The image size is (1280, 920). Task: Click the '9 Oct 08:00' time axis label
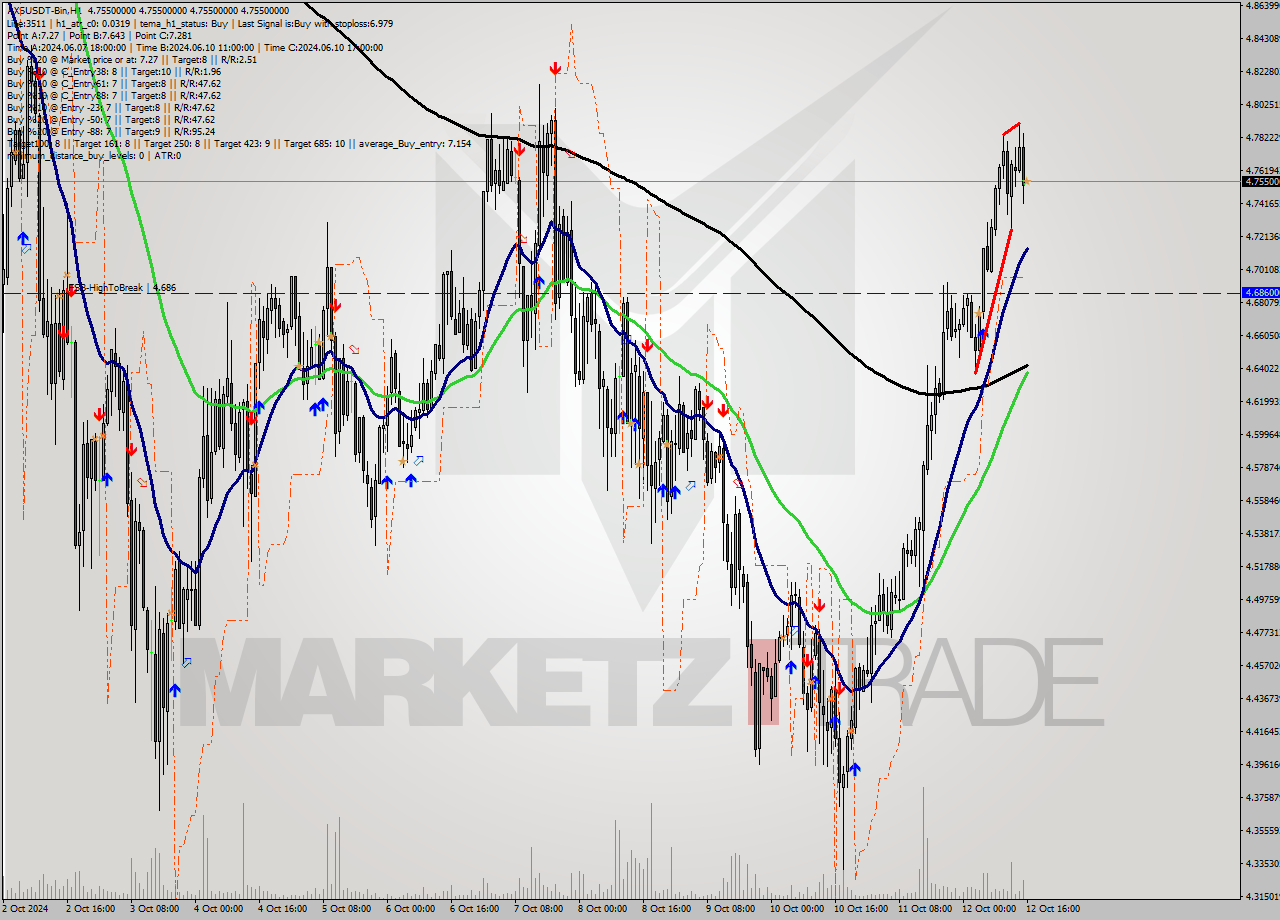point(731,909)
